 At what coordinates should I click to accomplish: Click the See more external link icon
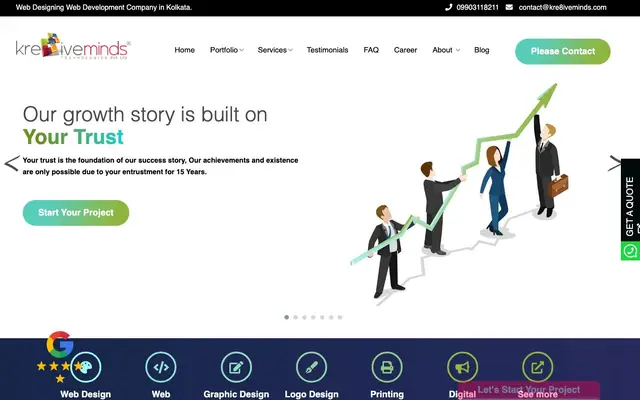538,367
